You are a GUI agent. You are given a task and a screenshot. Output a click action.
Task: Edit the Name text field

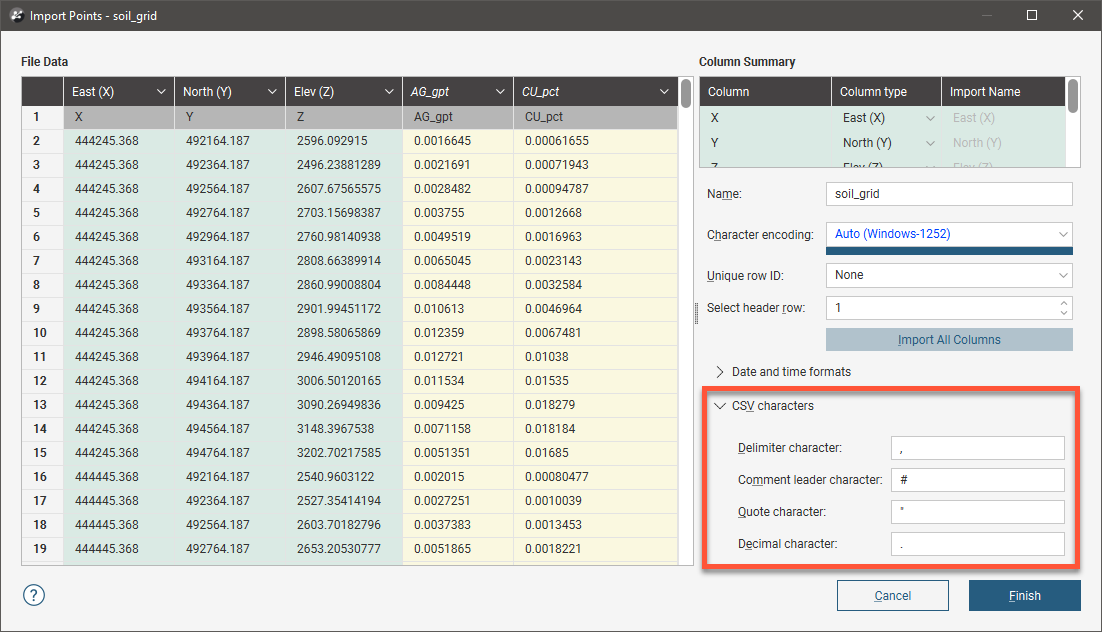pyautogui.click(x=949, y=194)
